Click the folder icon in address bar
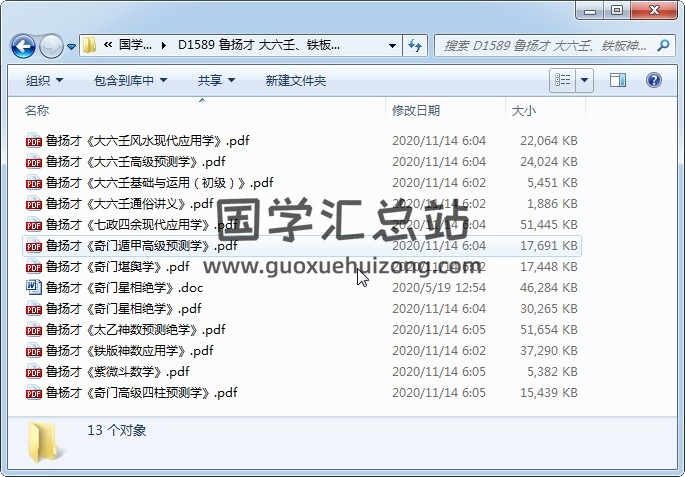Screen dimensions: 685x477 click(x=89, y=45)
